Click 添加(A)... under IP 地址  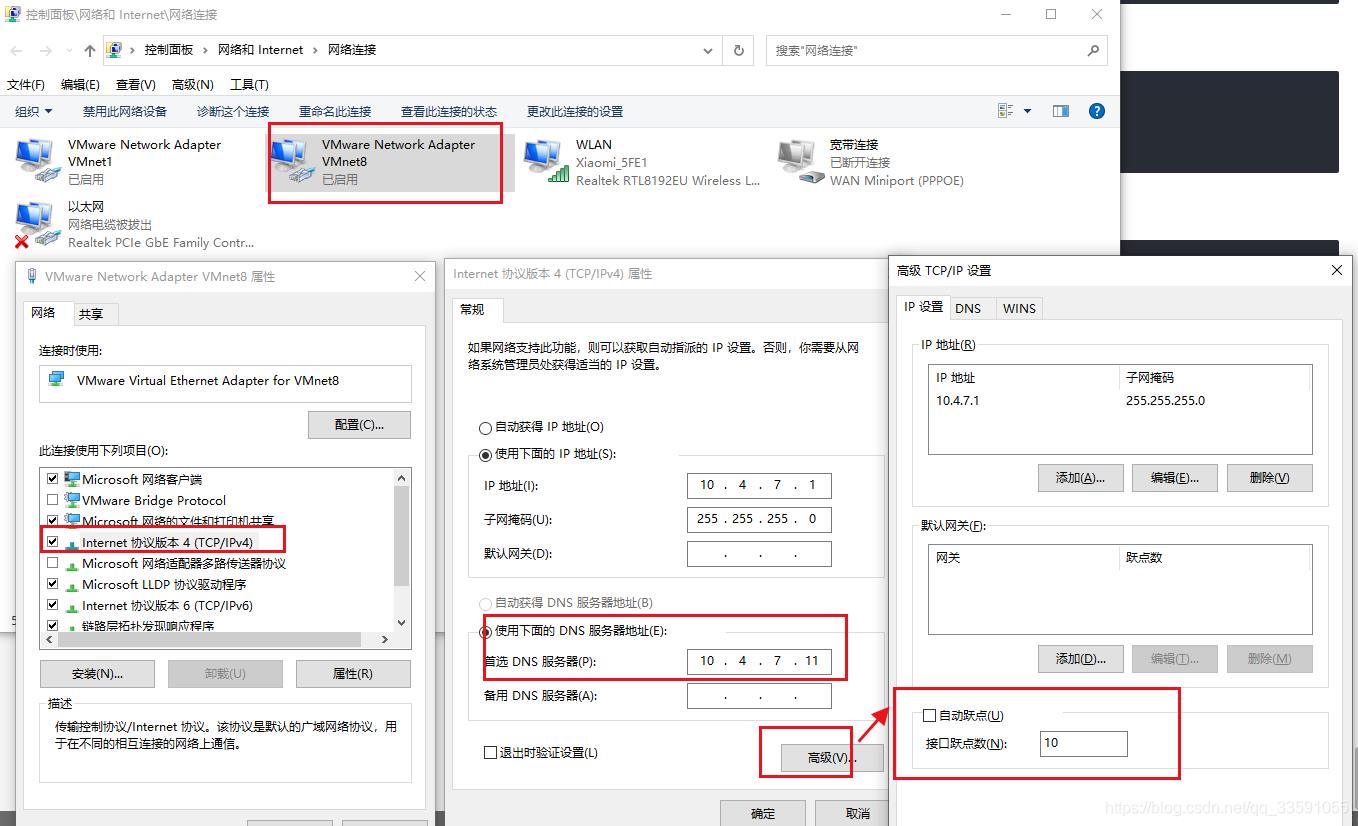pyautogui.click(x=1080, y=477)
